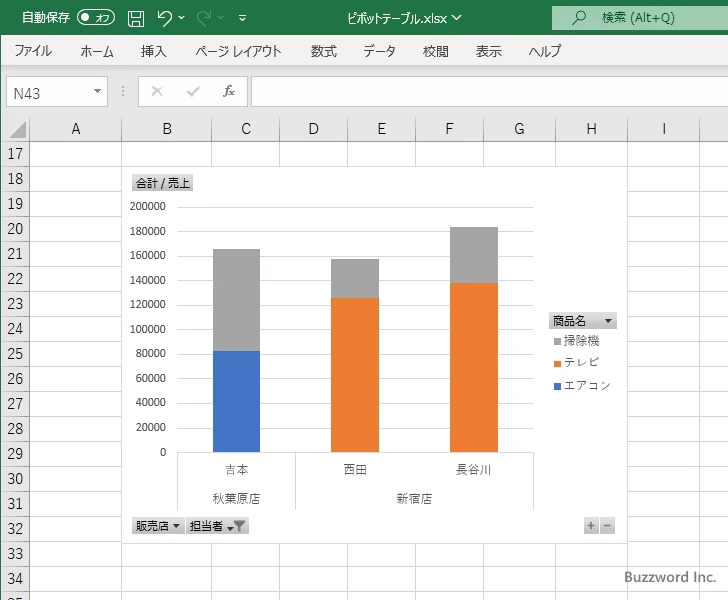Screen dimensions: 728x600
Task: Click the 新宿店 axis label
Action: [414, 499]
